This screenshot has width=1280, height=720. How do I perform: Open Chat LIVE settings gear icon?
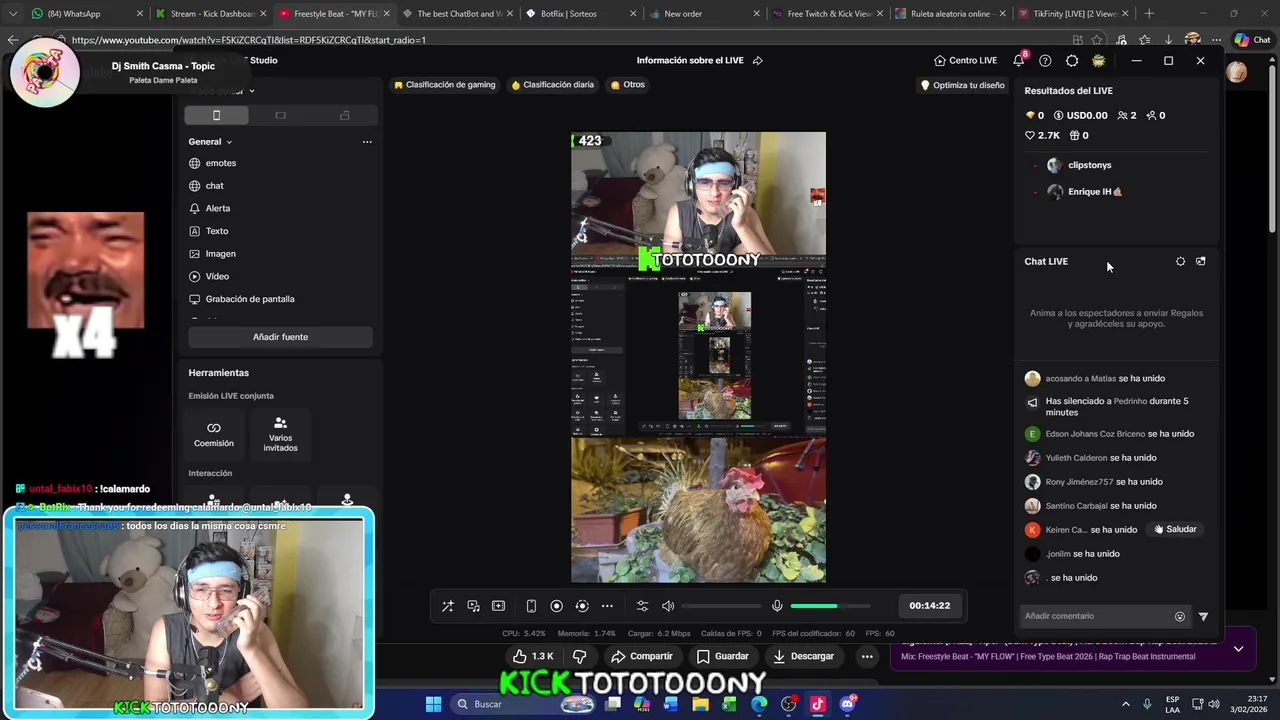(1180, 262)
